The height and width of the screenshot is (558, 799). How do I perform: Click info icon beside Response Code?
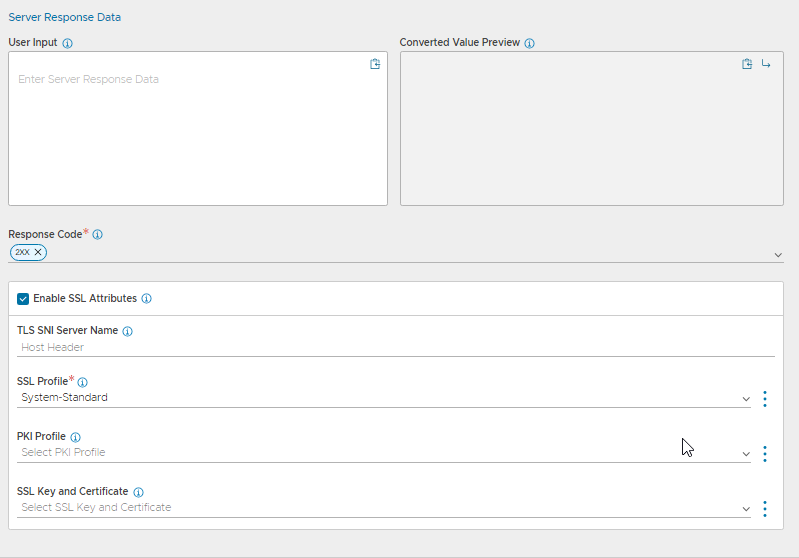tap(97, 234)
